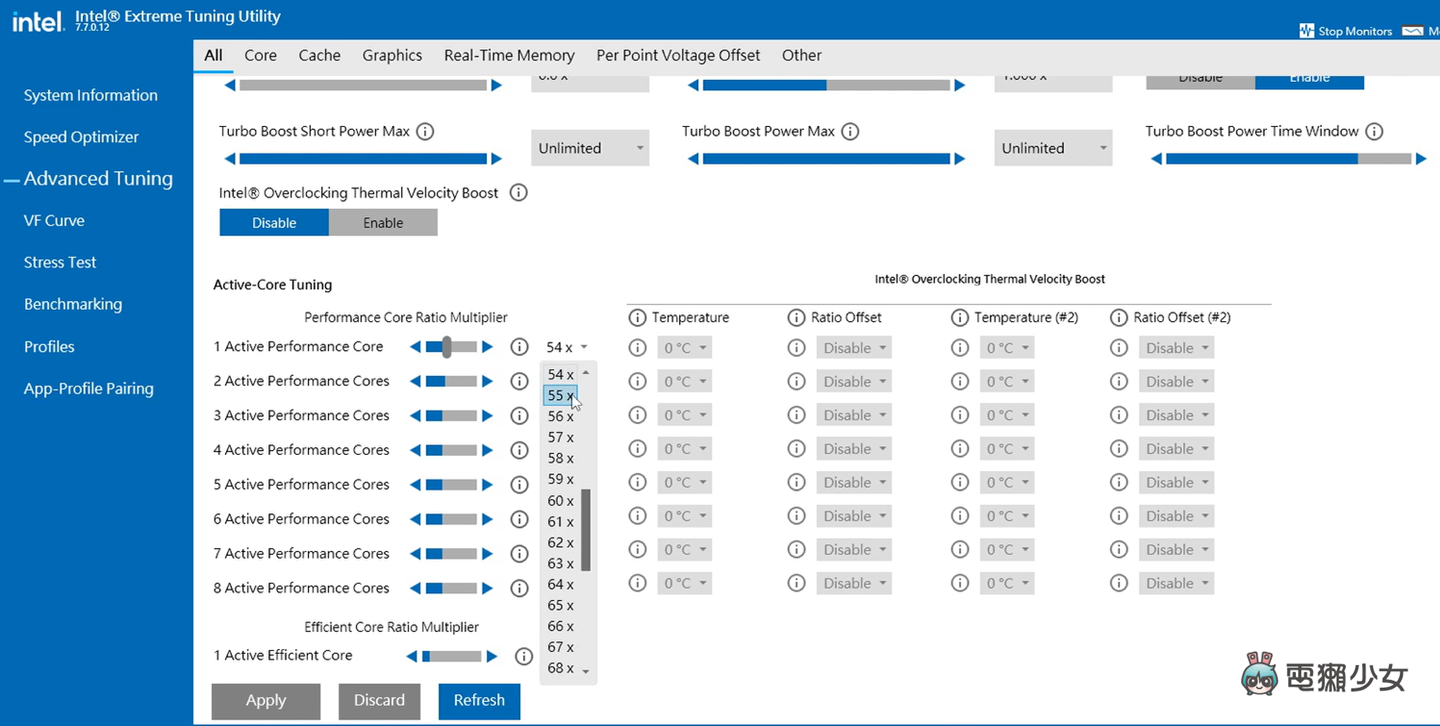
Task: Open Stress Test in sidebar
Action: (60, 262)
